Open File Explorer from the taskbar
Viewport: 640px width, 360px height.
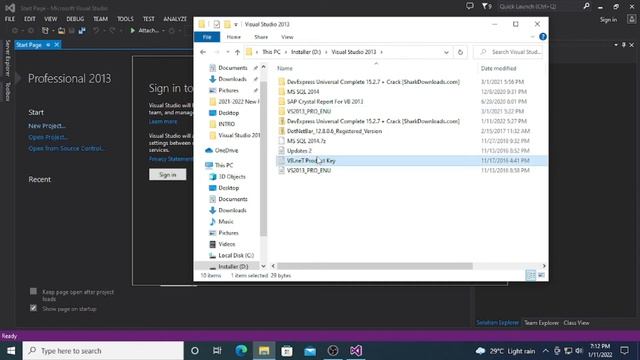[264, 351]
